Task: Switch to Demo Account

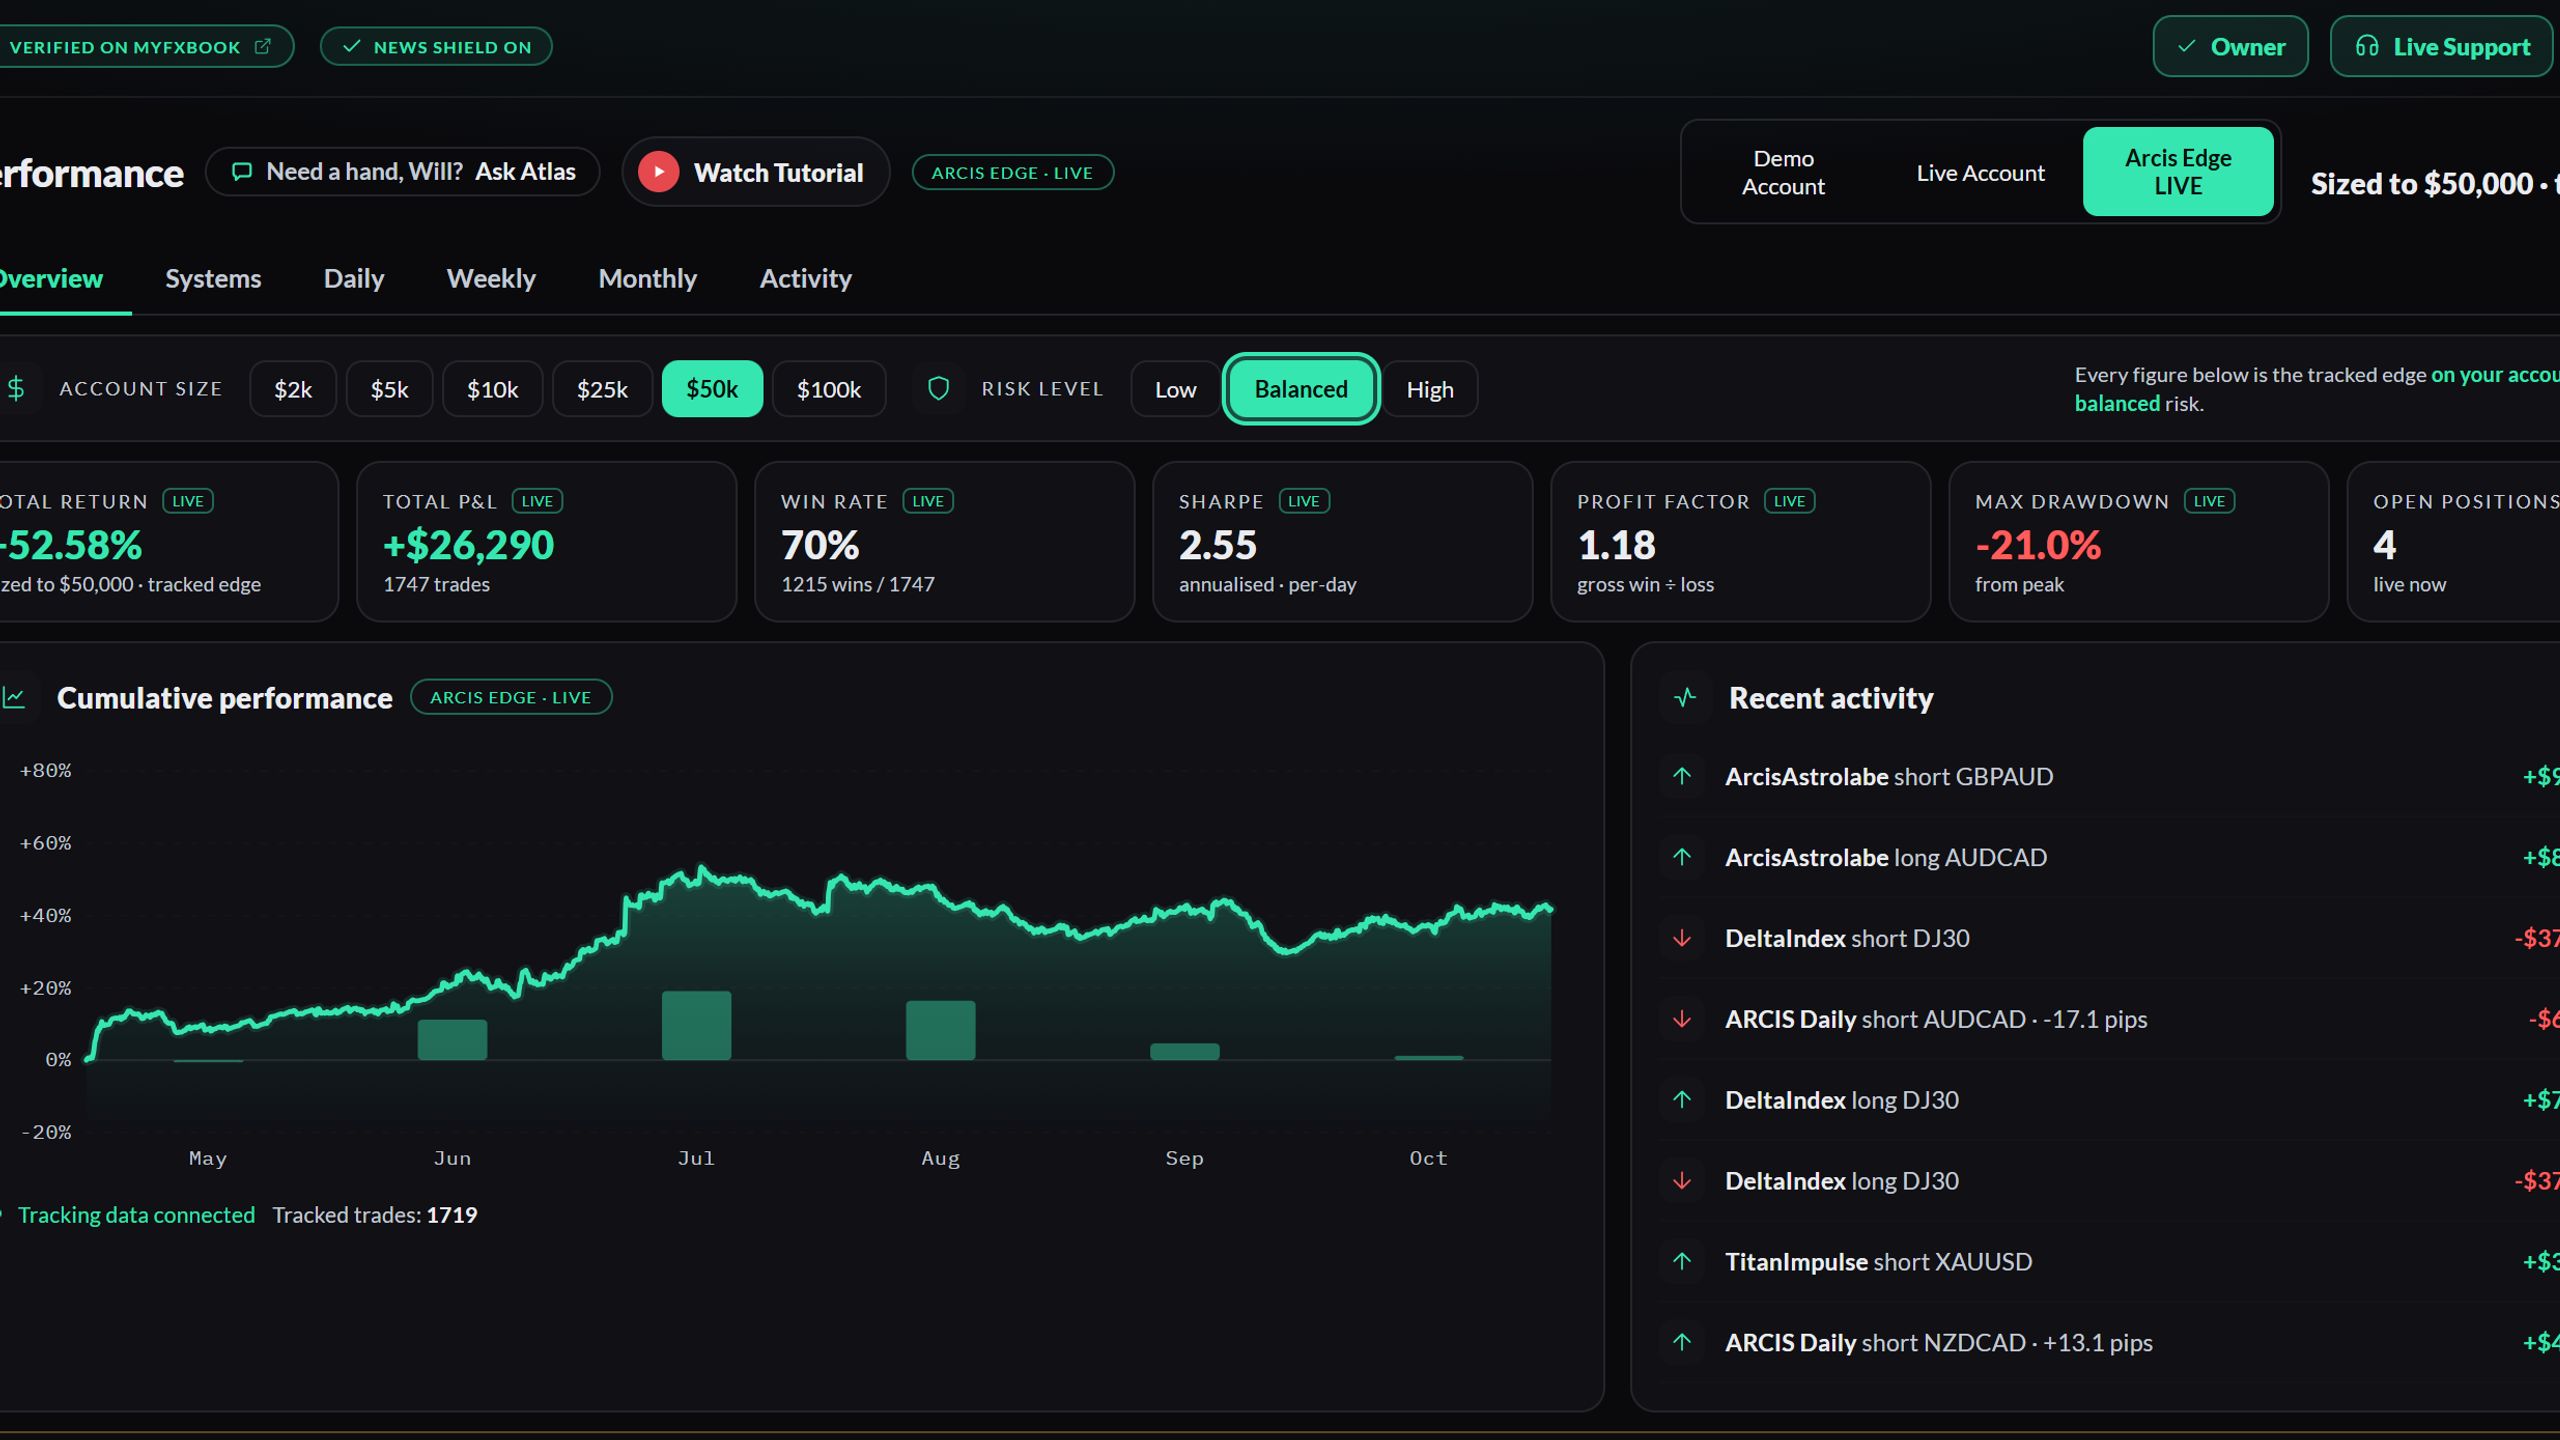Action: (1783, 172)
